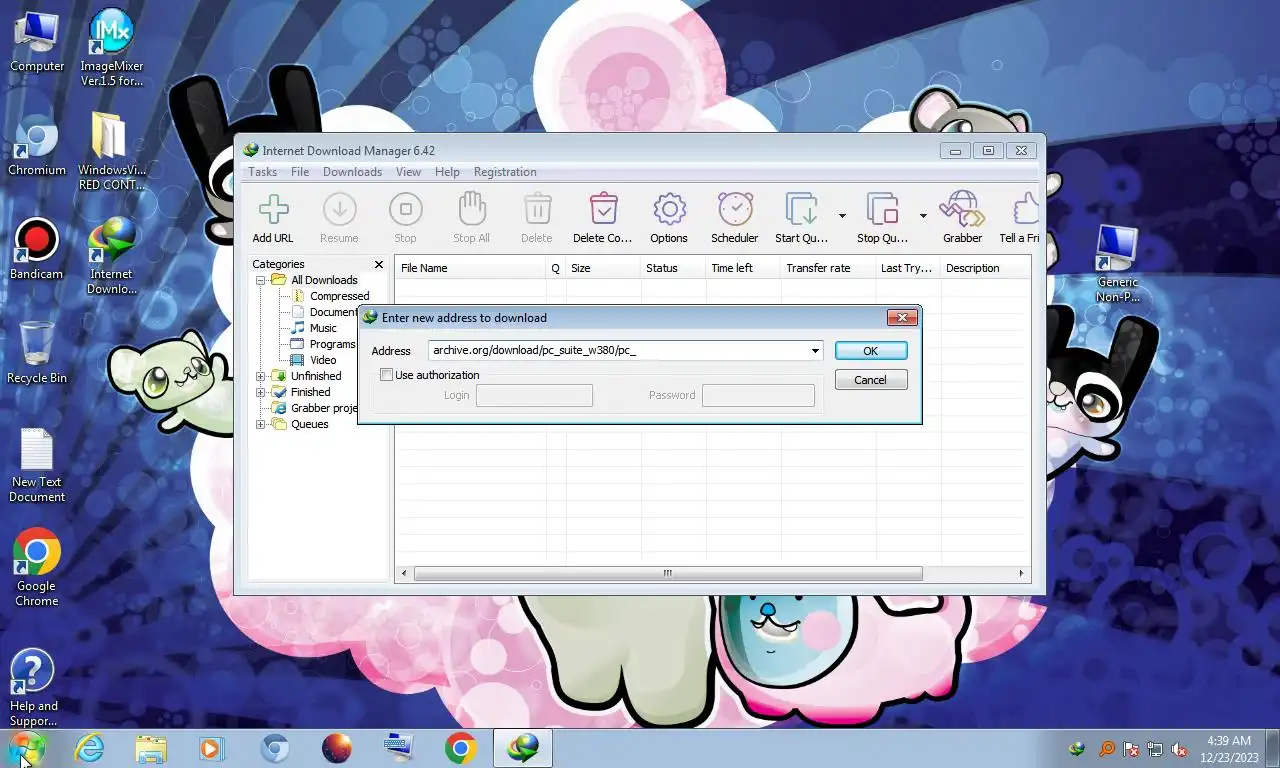Click the Stop toolbar icon
This screenshot has width=1280, height=768.
[x=405, y=210]
